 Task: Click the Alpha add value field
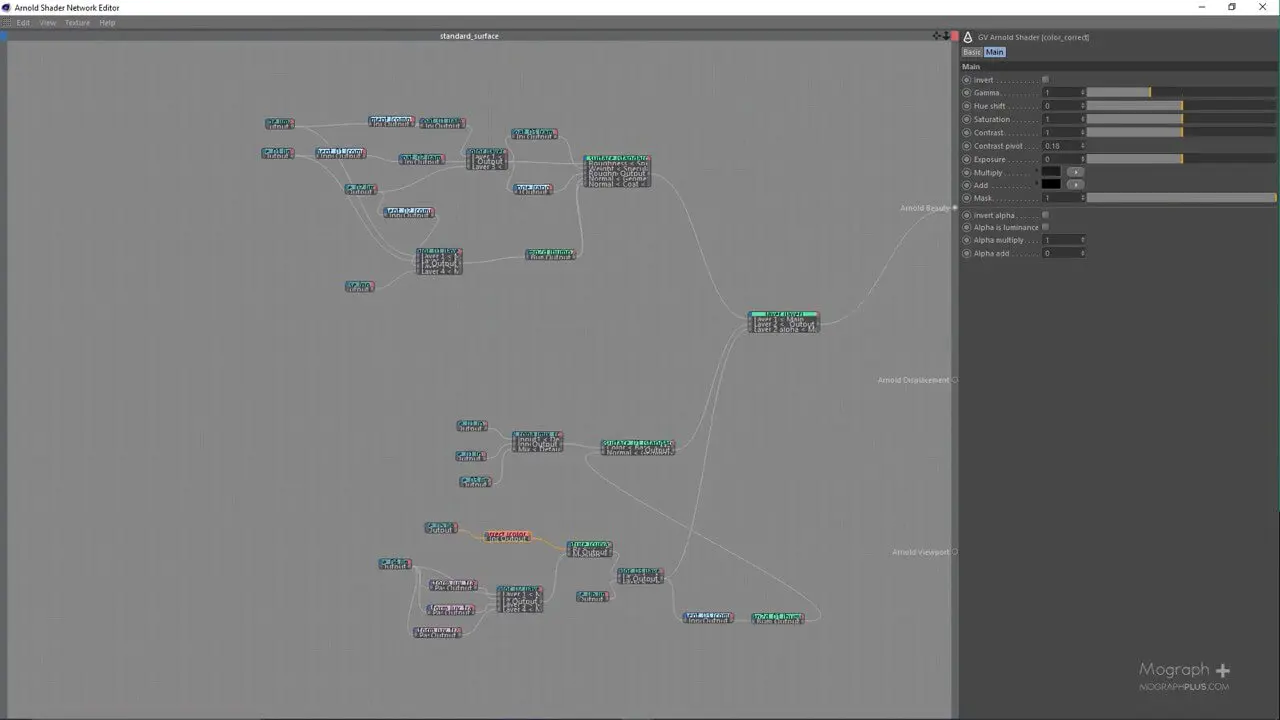click(1060, 254)
